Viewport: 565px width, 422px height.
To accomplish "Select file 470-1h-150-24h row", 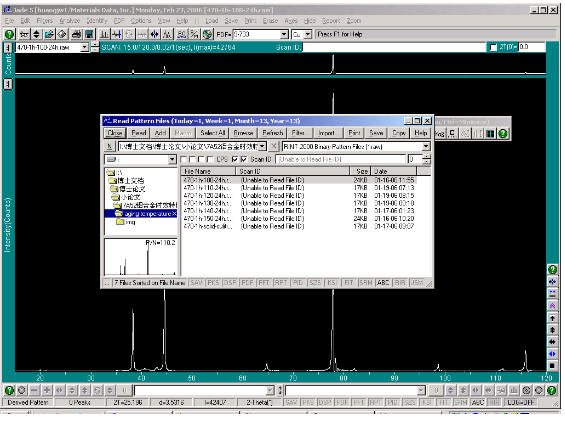I will click(299, 219).
